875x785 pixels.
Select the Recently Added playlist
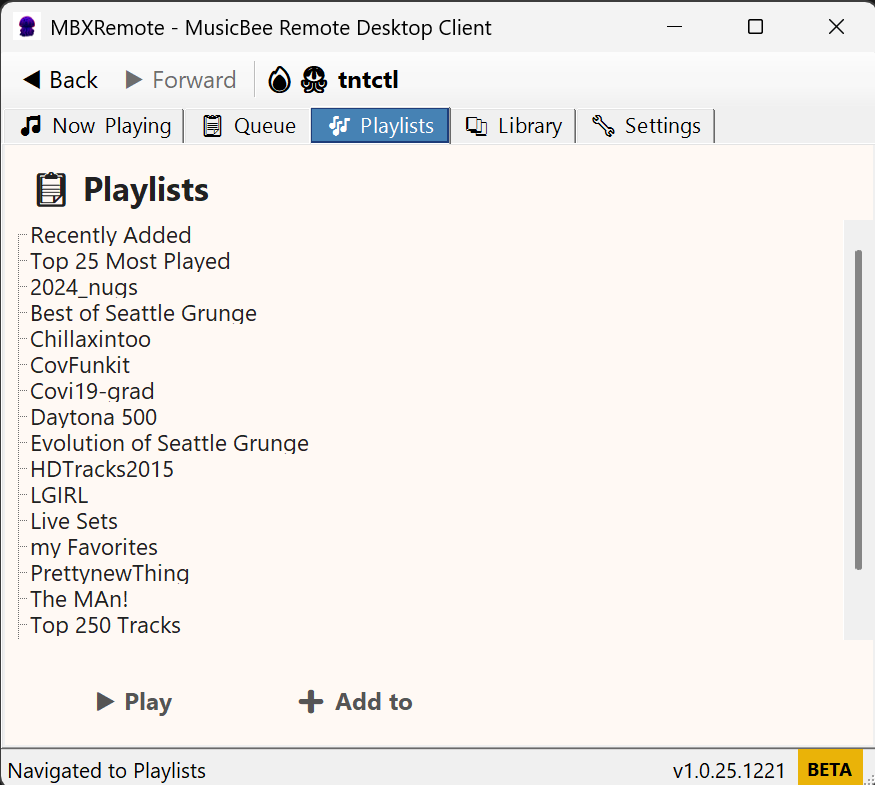pyautogui.click(x=110, y=235)
